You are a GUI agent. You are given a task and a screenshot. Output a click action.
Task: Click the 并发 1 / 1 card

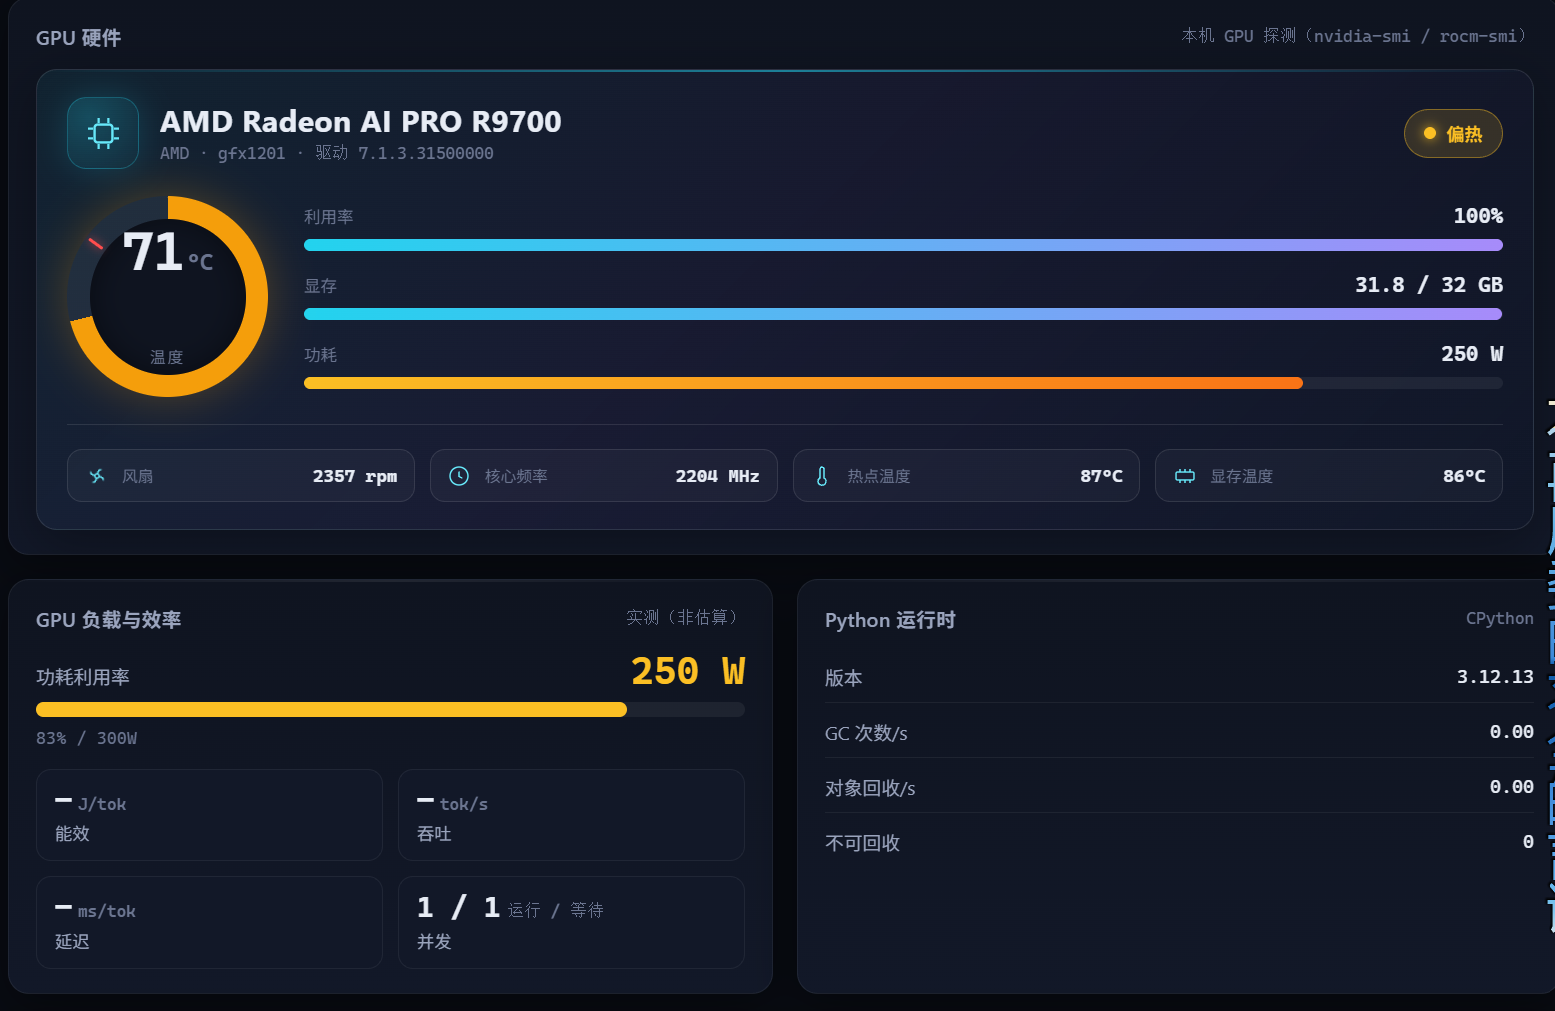[x=571, y=923]
